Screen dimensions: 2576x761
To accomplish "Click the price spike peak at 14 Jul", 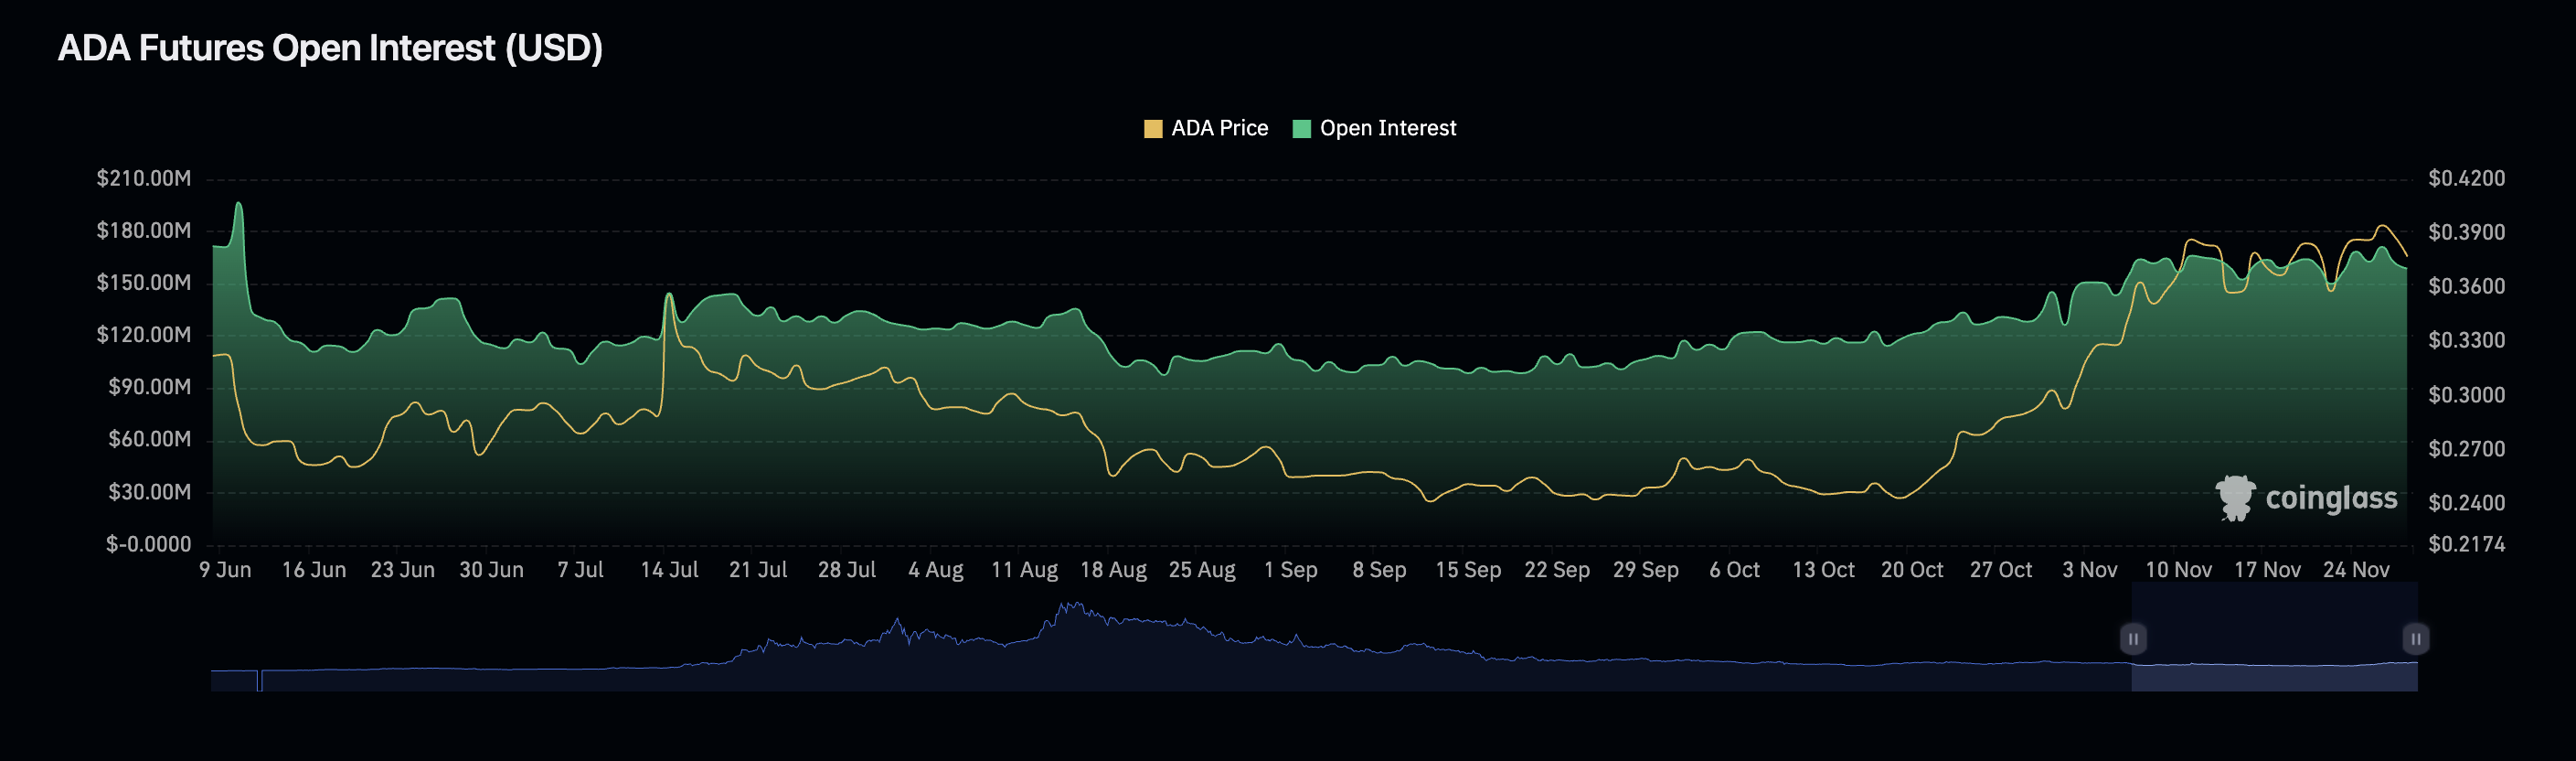I will coord(668,295).
